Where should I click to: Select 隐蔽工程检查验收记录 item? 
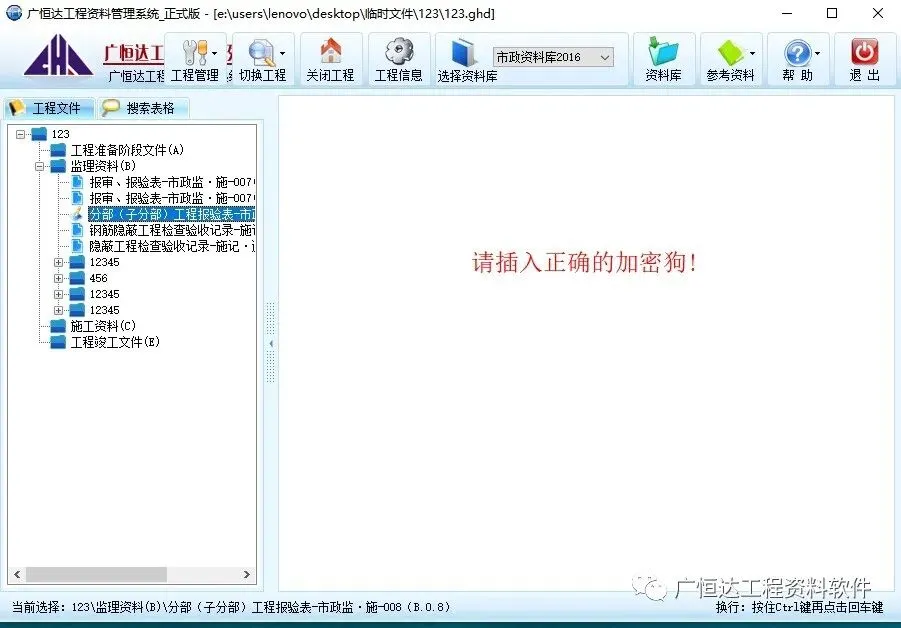(172, 246)
